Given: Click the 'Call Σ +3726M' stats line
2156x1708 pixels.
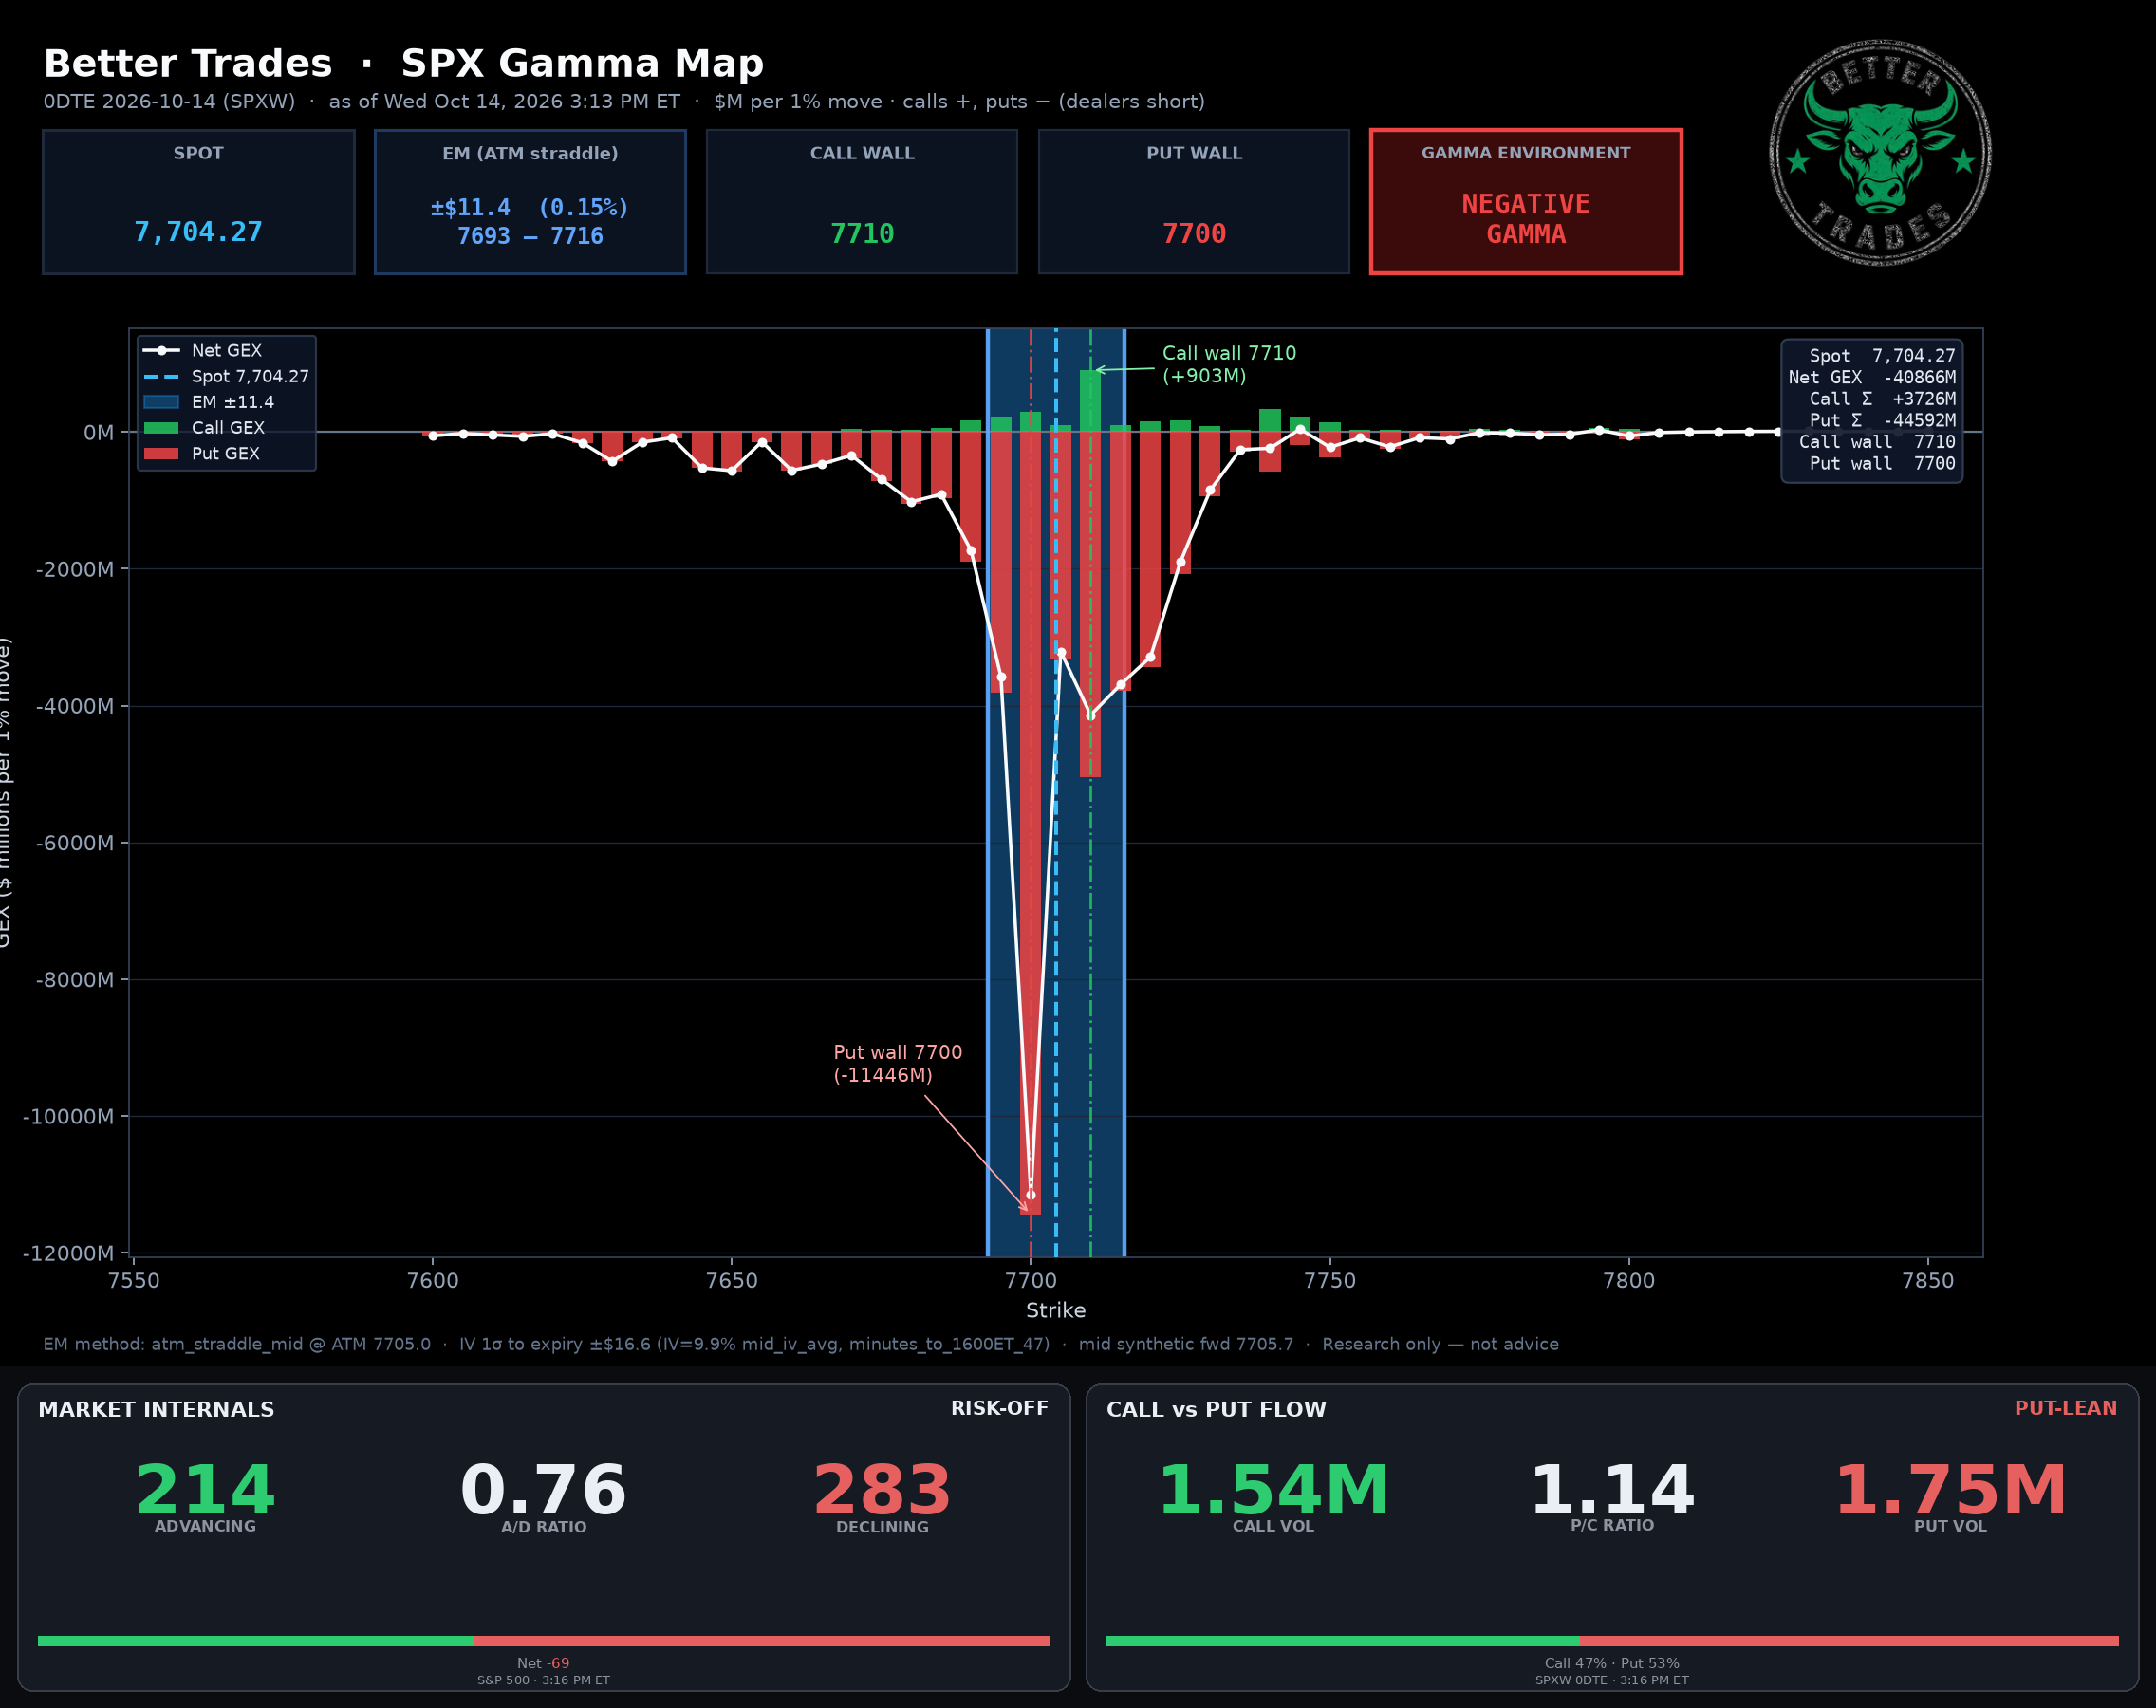Looking at the screenshot, I should click(x=1882, y=399).
